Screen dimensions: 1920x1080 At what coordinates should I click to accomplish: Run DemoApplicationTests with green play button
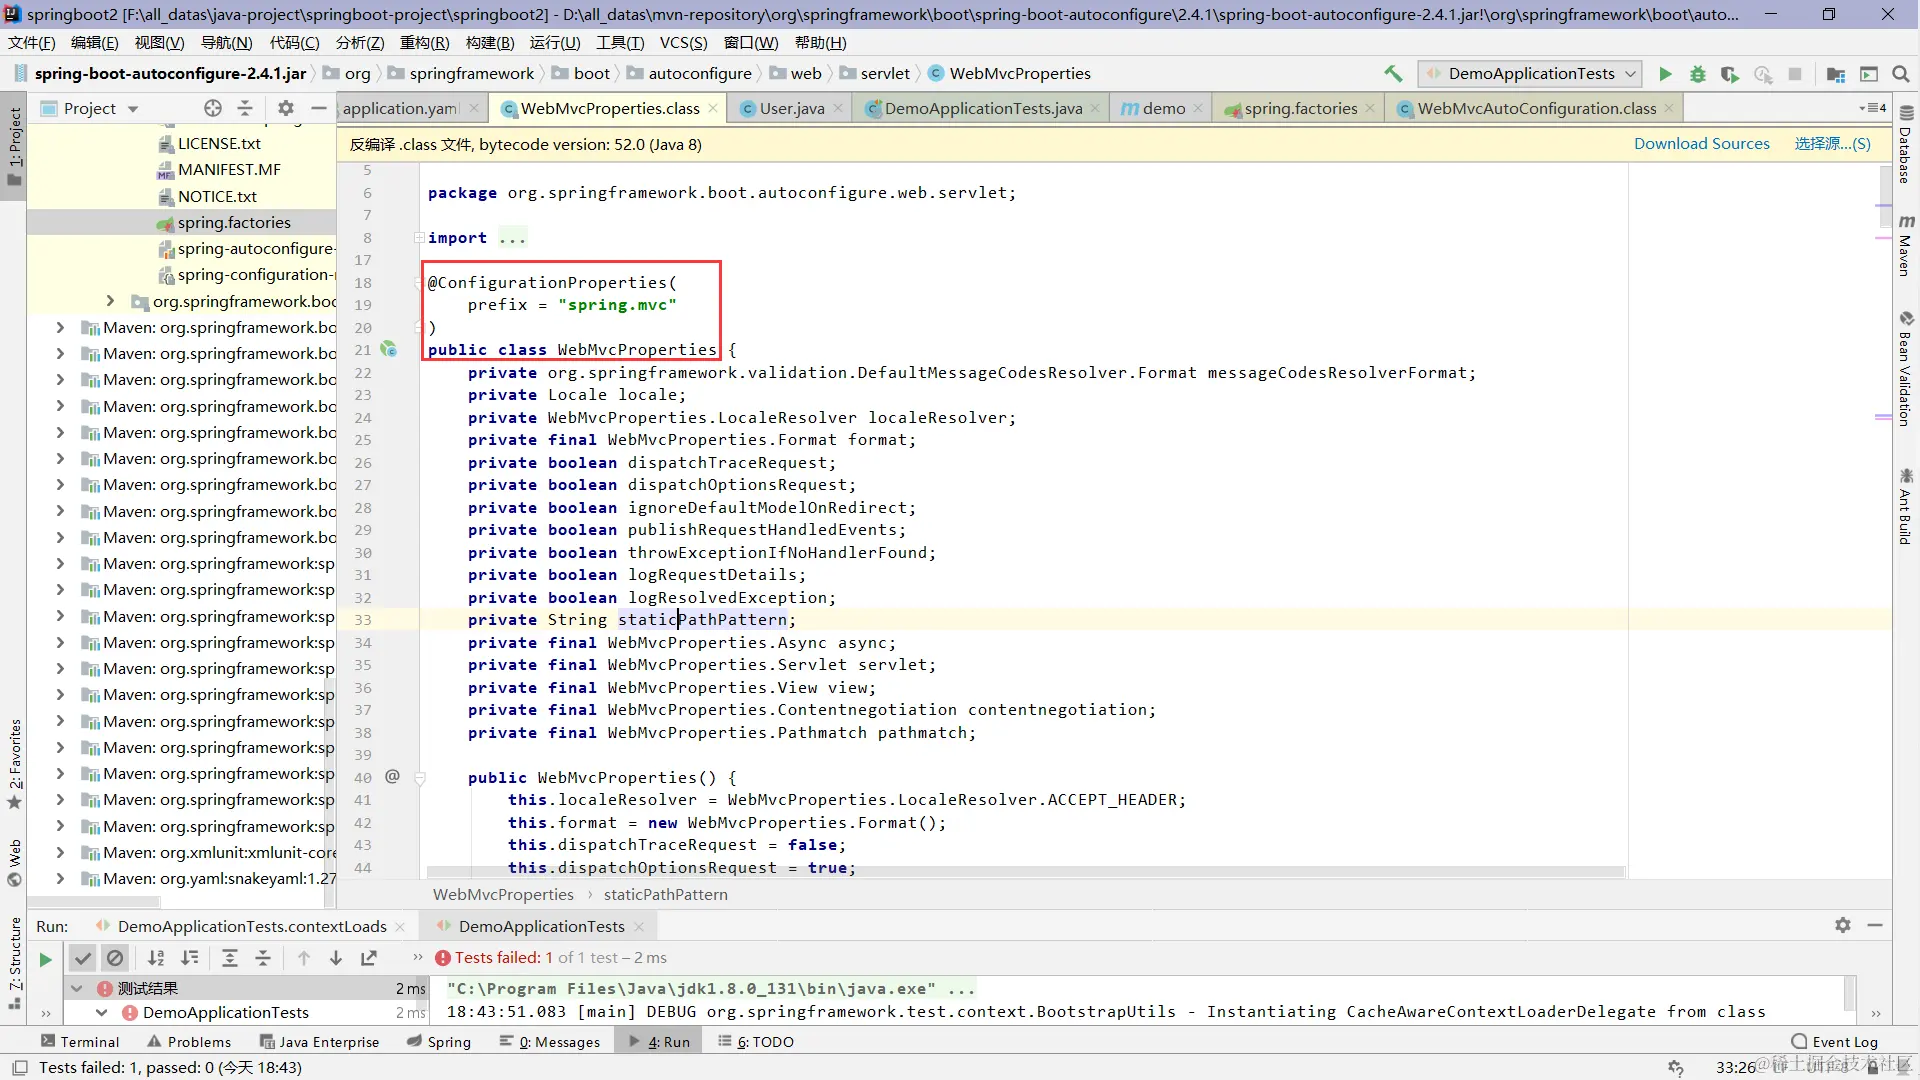[1665, 74]
